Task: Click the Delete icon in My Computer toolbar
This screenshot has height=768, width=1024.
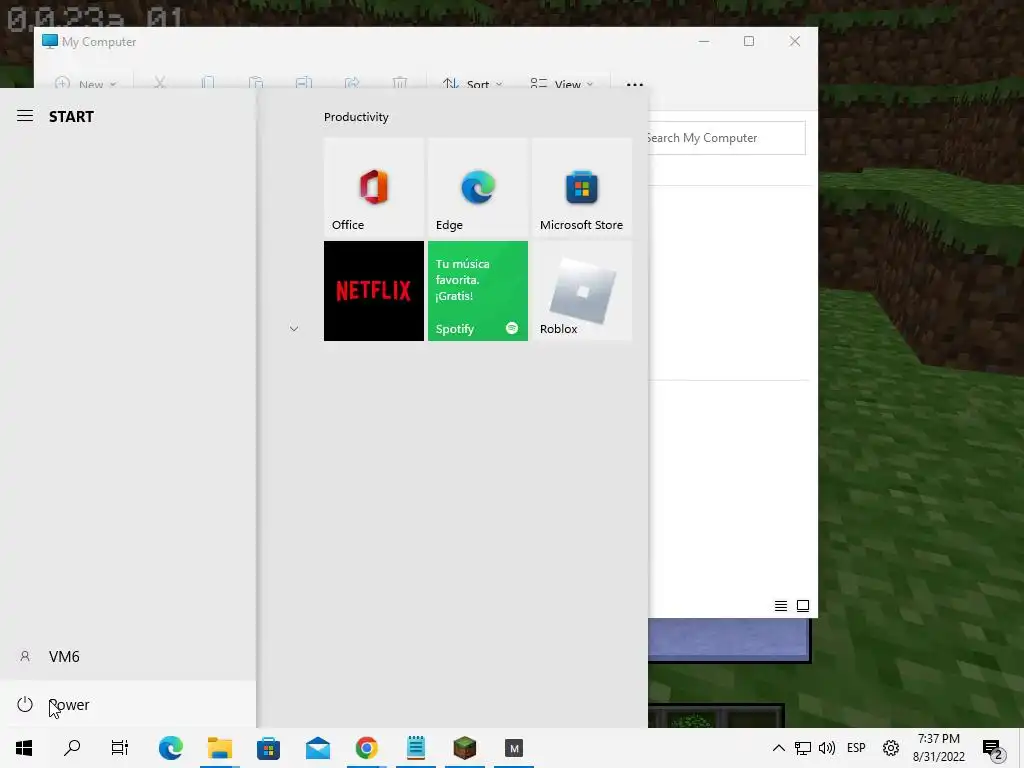Action: [400, 83]
